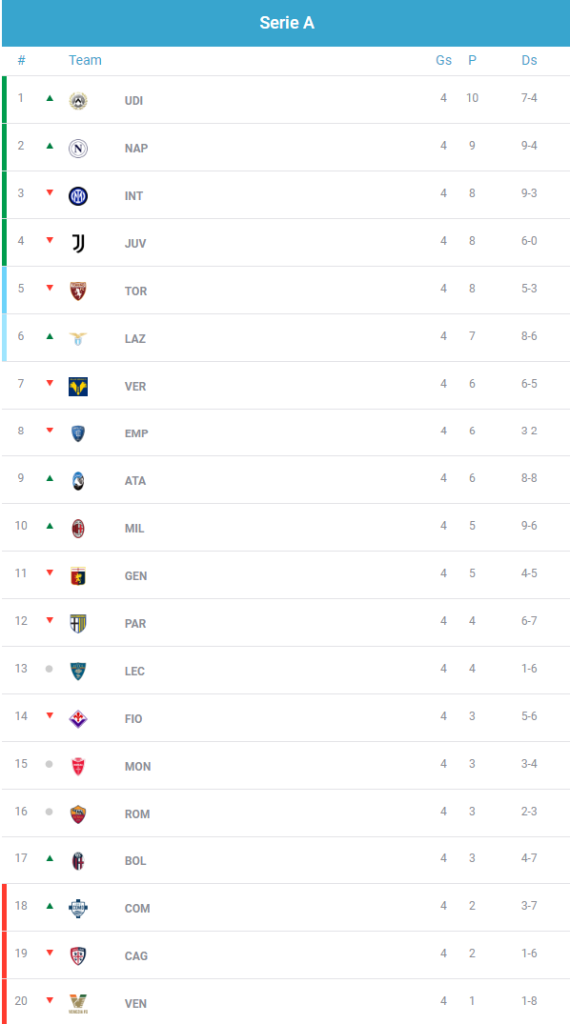Sort by the P points column header
This screenshot has height=1024, width=570.
(x=472, y=60)
